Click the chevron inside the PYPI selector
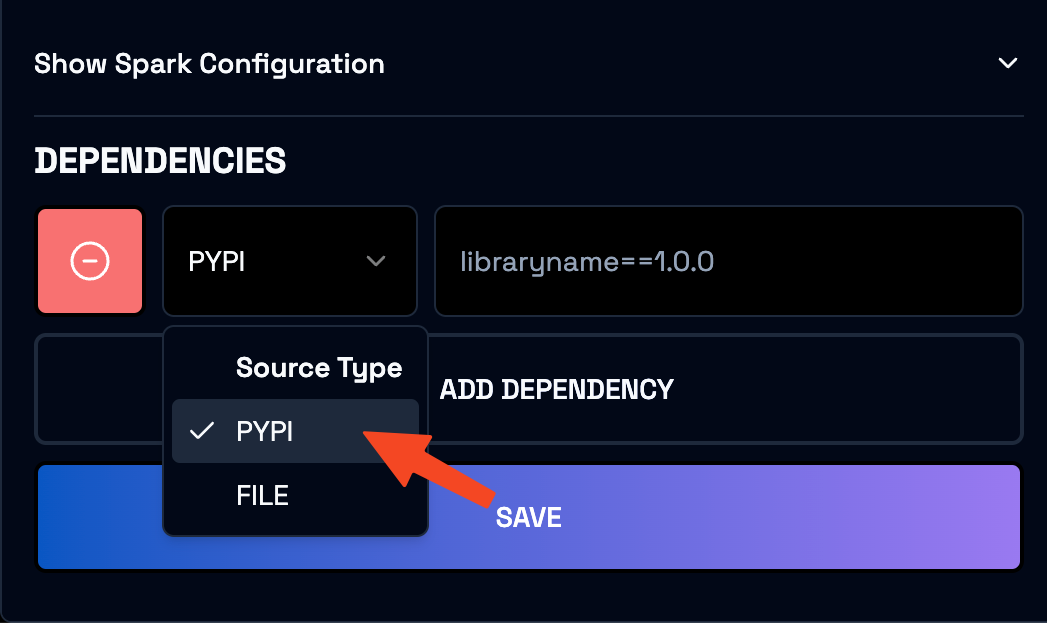Image resolution: width=1047 pixels, height=623 pixels. coord(376,260)
